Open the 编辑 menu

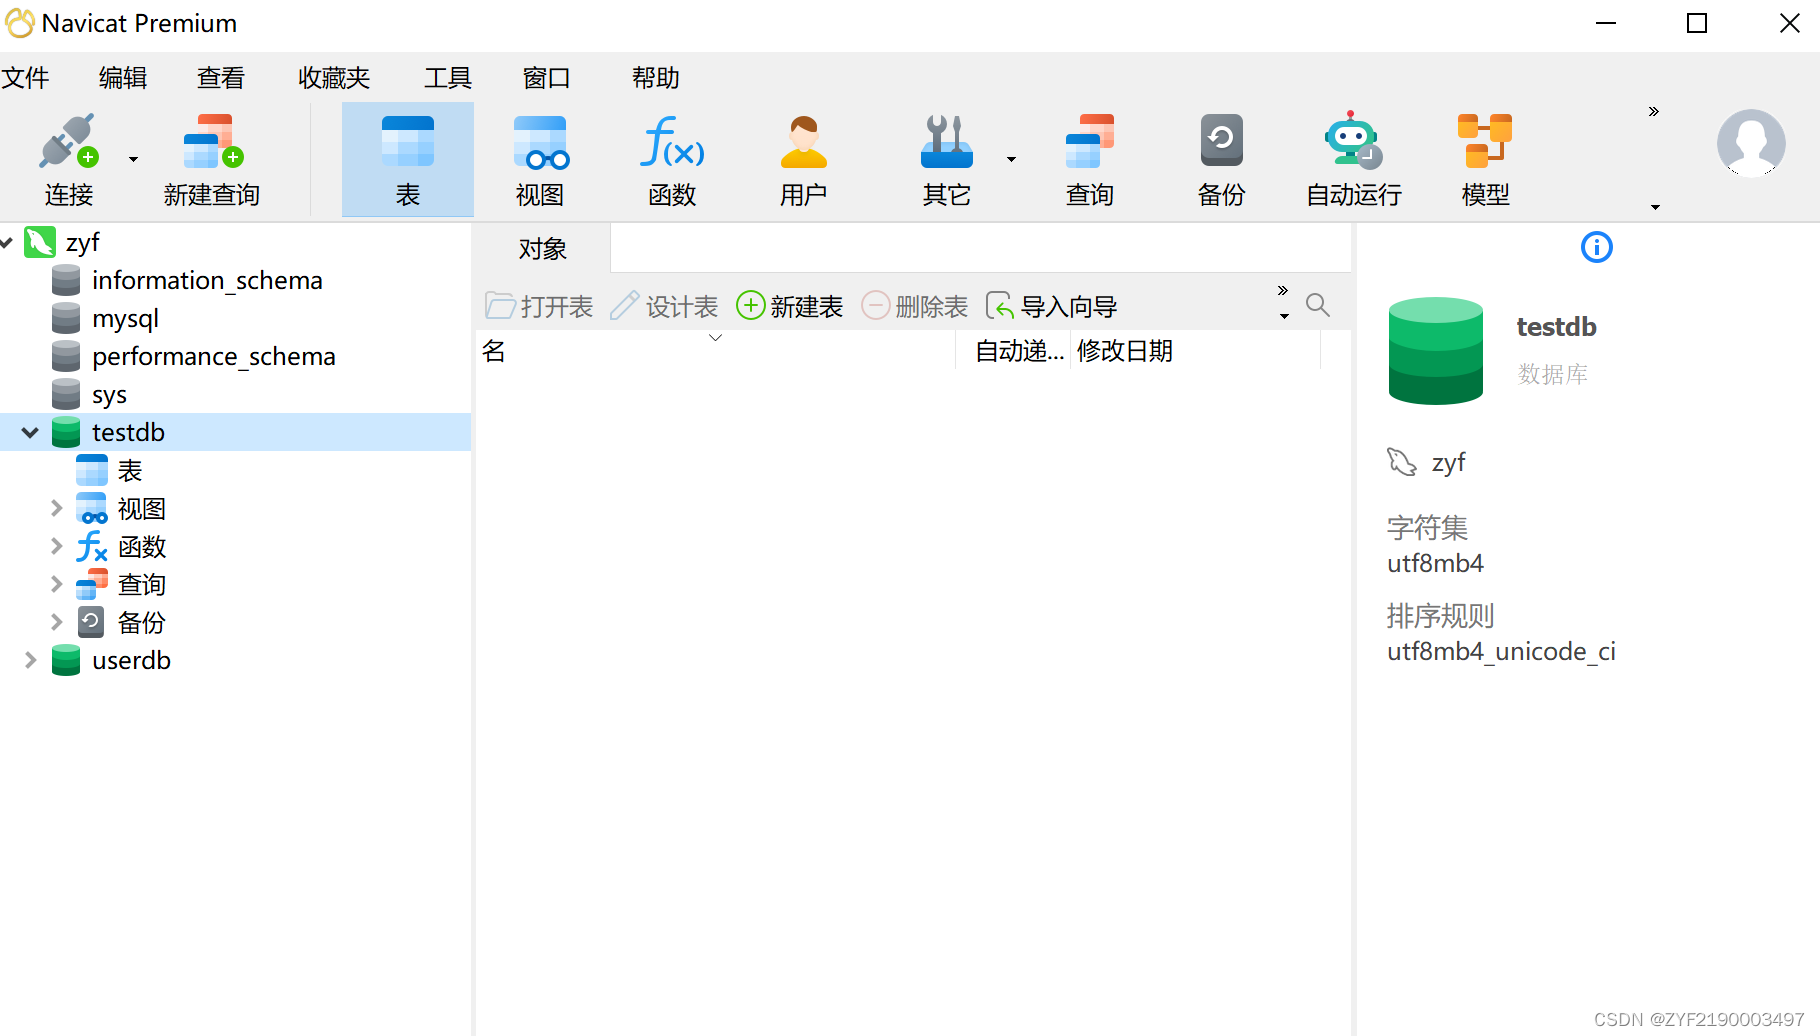[x=123, y=77]
